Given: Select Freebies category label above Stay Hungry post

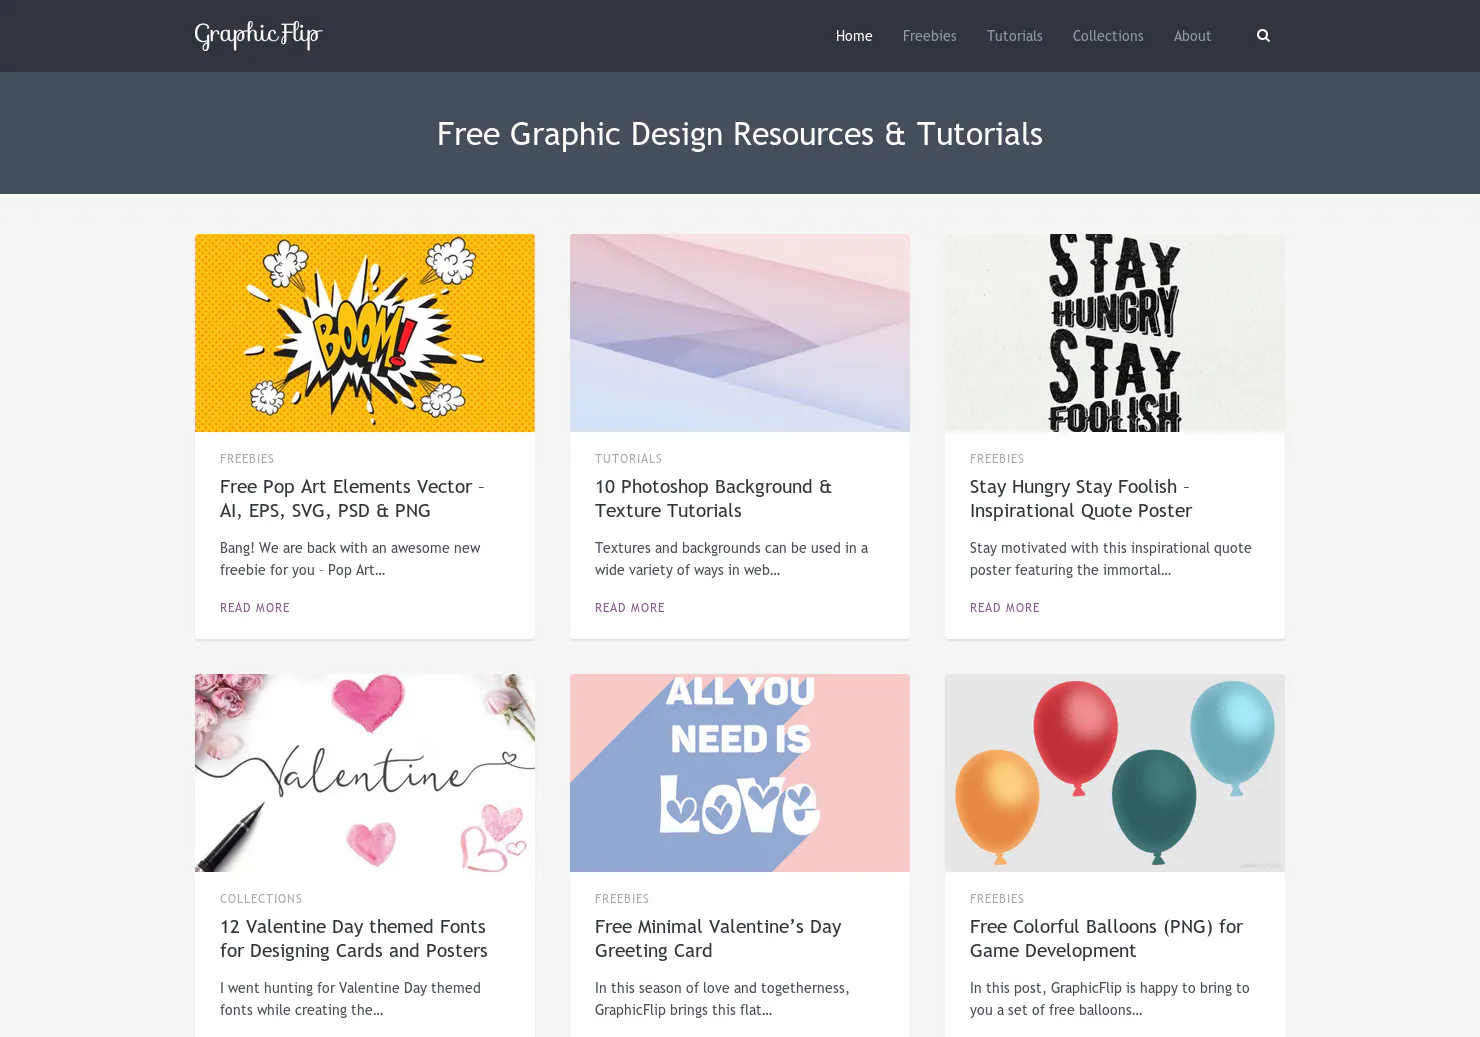Looking at the screenshot, I should (x=997, y=459).
